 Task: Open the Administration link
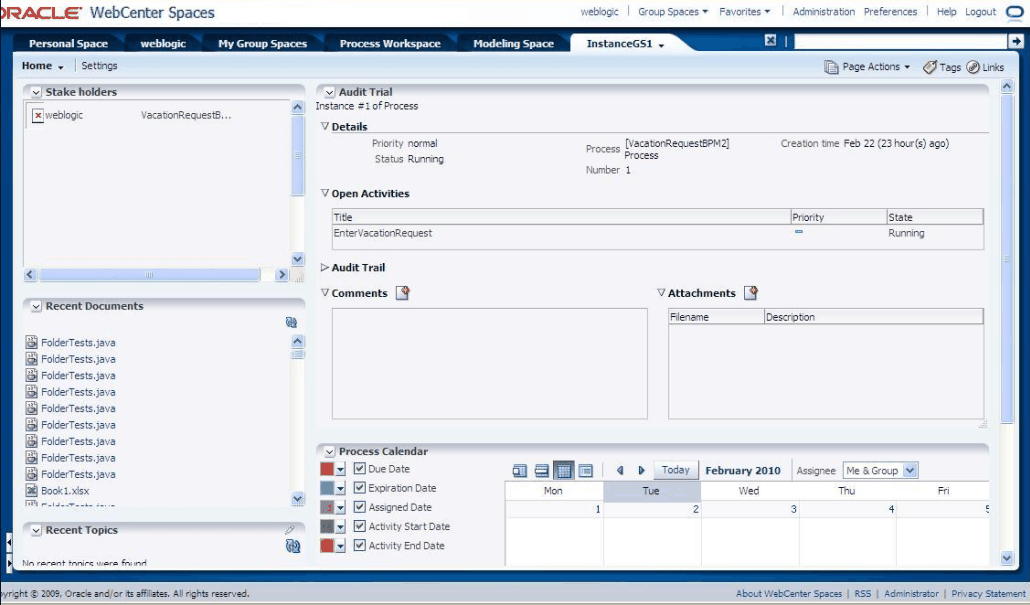(x=824, y=12)
